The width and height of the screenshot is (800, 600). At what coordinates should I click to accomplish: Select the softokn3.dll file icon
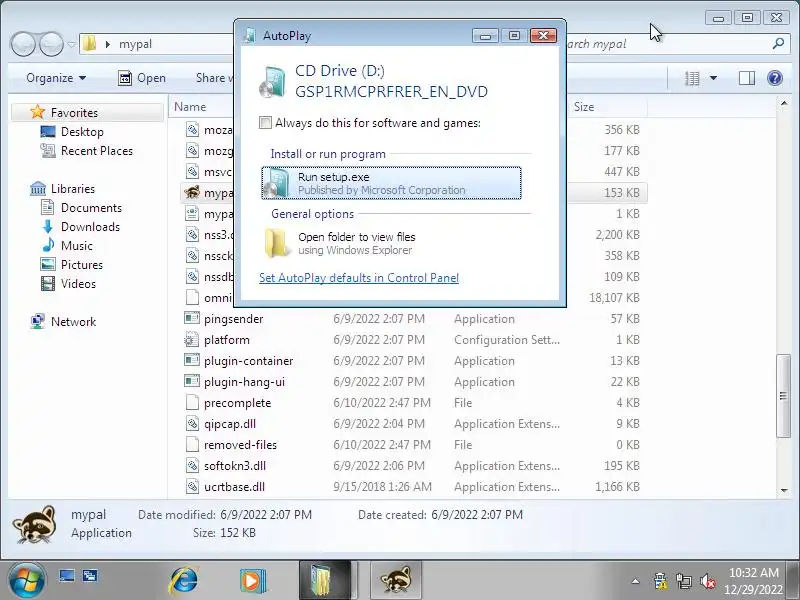point(192,465)
